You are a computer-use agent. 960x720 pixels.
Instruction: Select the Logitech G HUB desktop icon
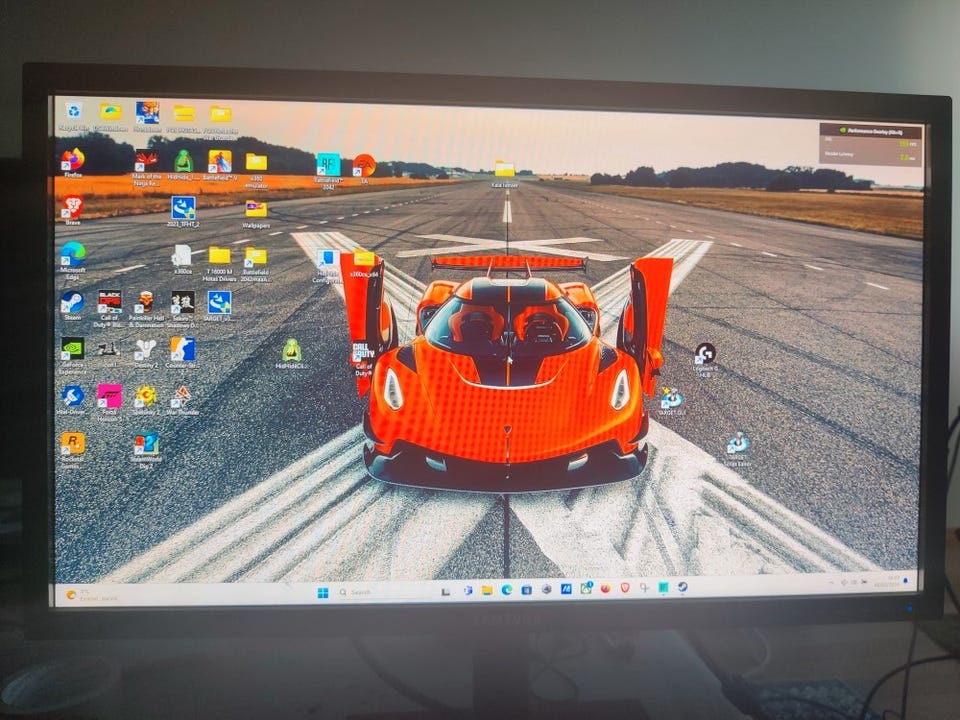pos(705,359)
